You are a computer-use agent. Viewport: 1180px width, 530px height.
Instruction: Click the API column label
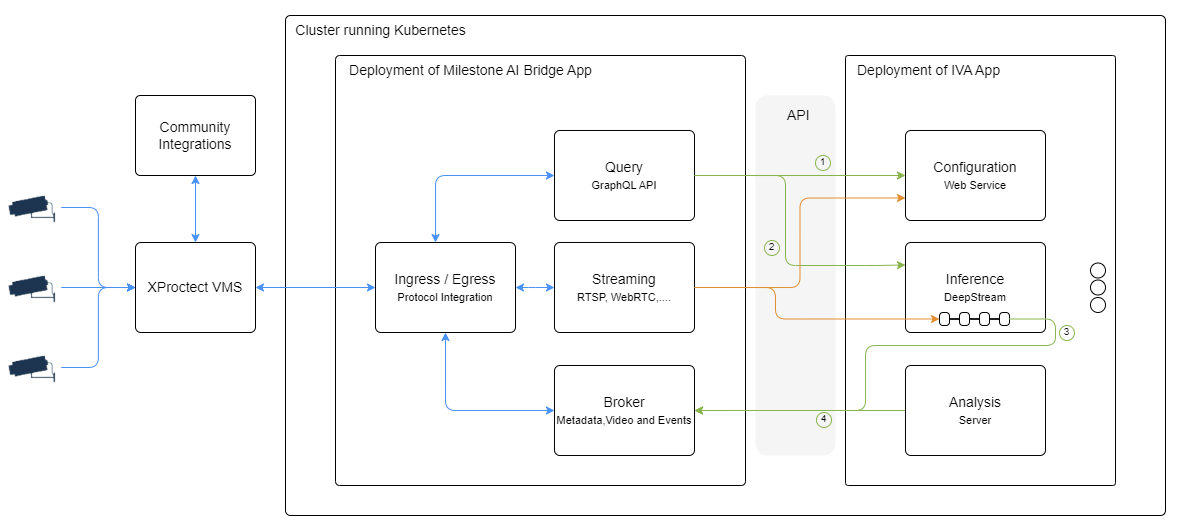pyautogui.click(x=797, y=115)
